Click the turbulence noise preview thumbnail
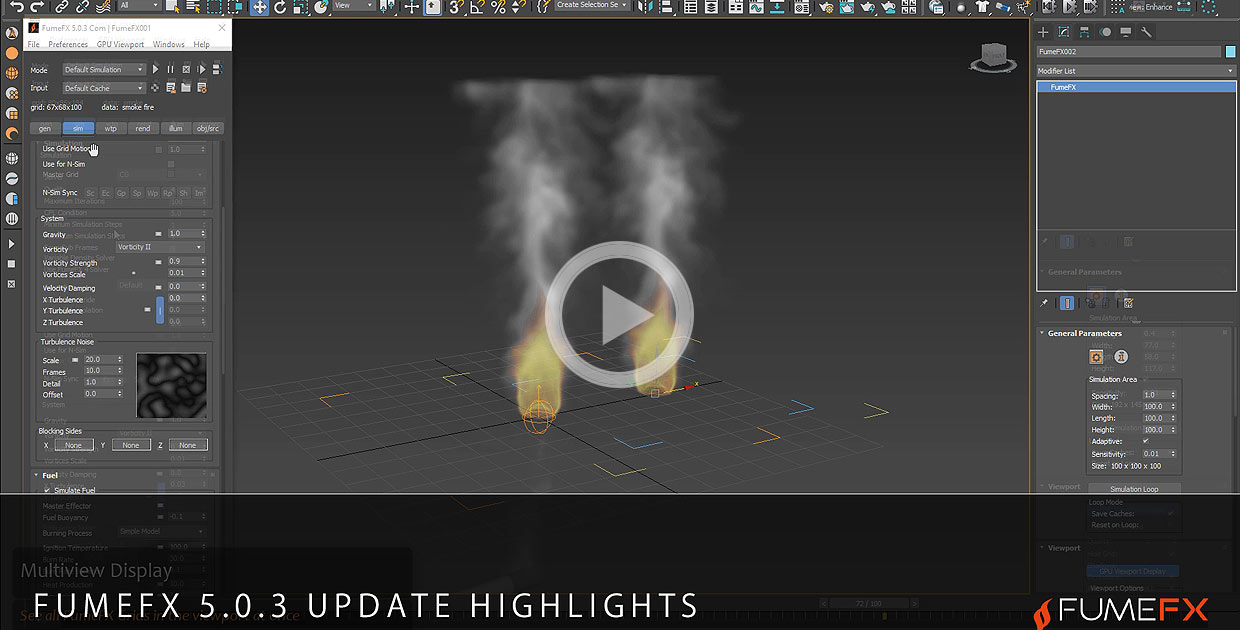Viewport: 1240px width, 630px height. 171,386
